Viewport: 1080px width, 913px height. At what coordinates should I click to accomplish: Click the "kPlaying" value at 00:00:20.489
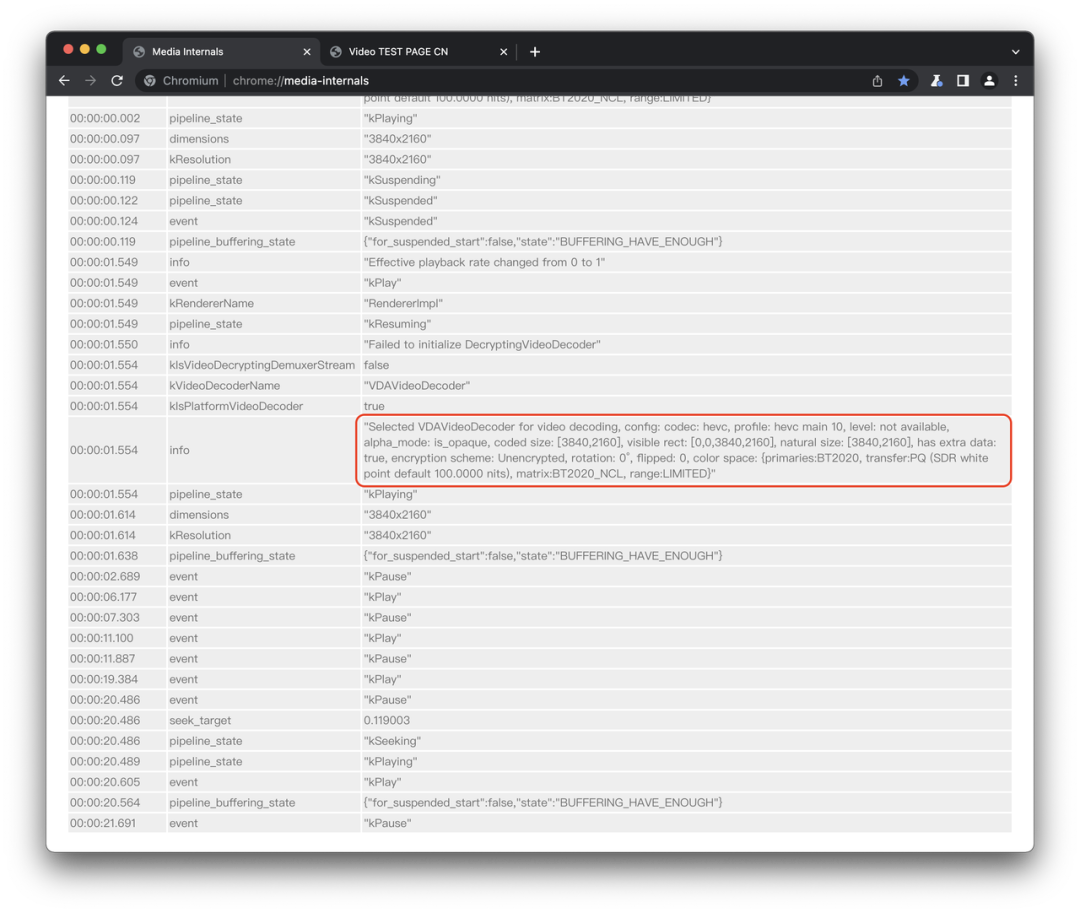coord(391,762)
